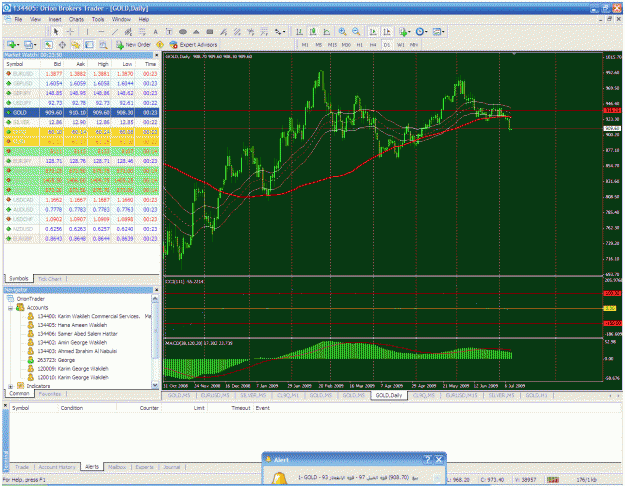Draw an ellipse shape tool
The height and width of the screenshot is (486, 625).
click(x=183, y=32)
